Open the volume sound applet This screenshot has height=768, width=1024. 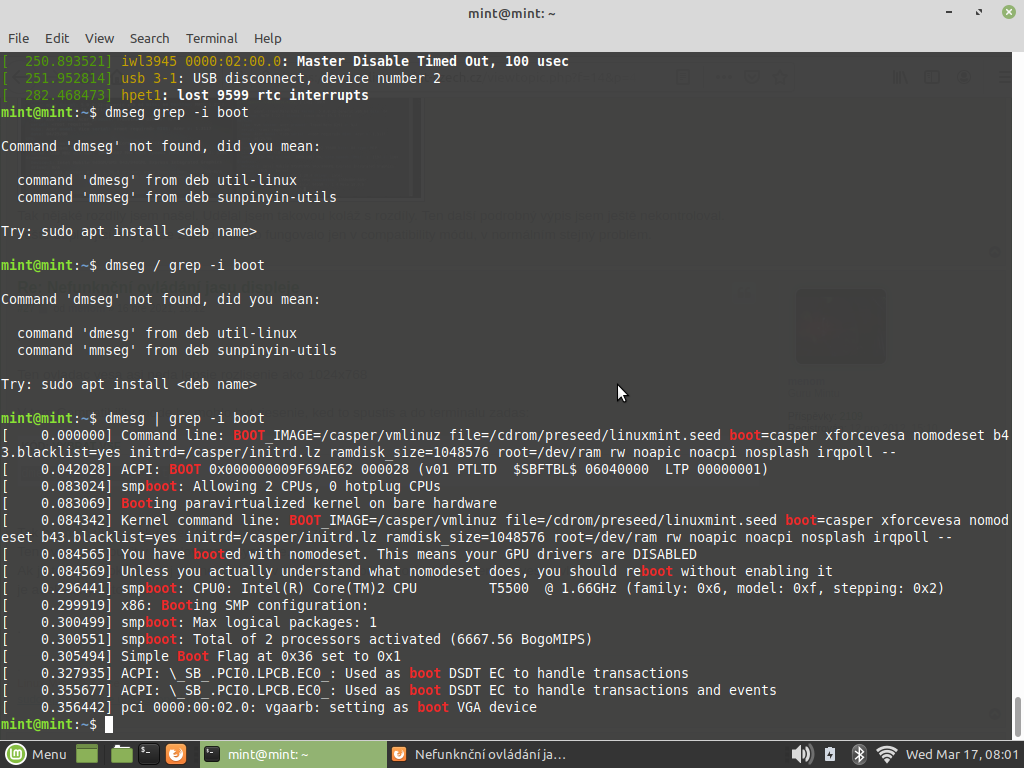coord(801,754)
